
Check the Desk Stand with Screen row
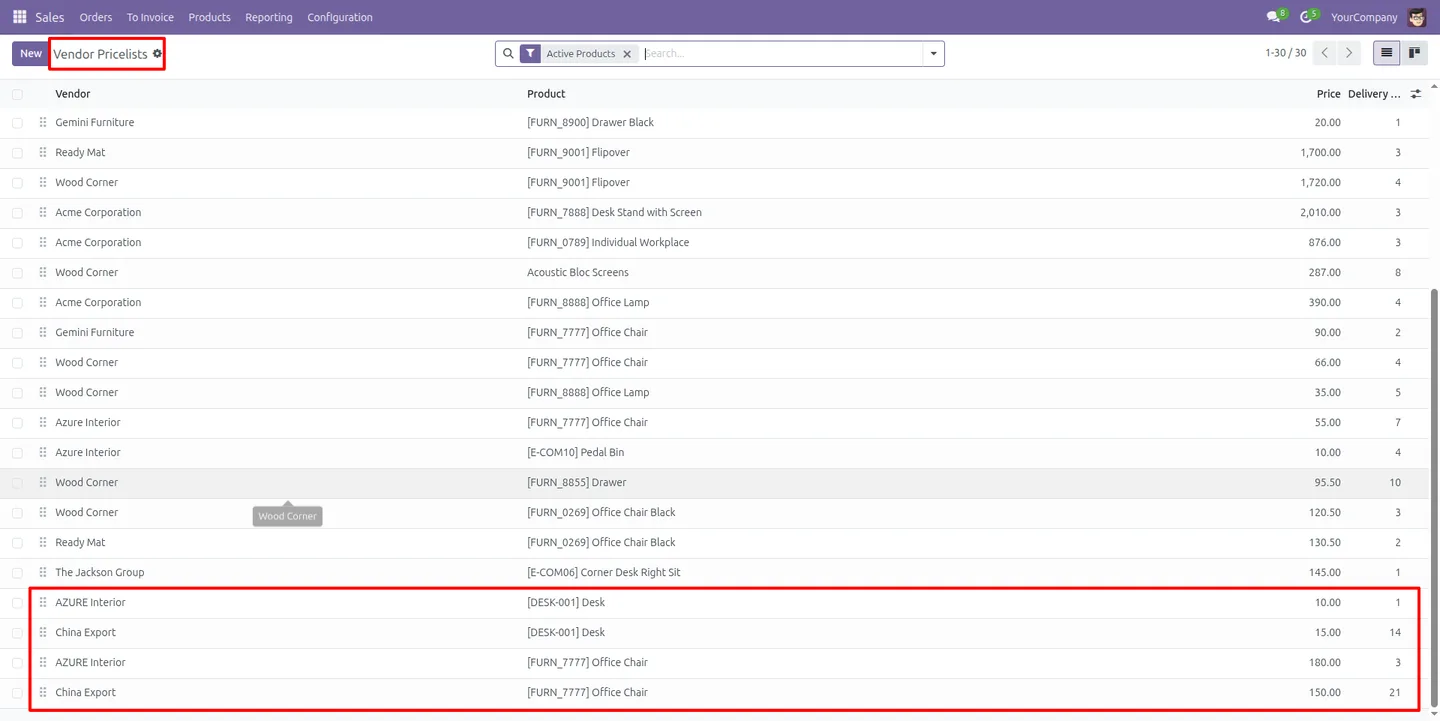[17, 213]
